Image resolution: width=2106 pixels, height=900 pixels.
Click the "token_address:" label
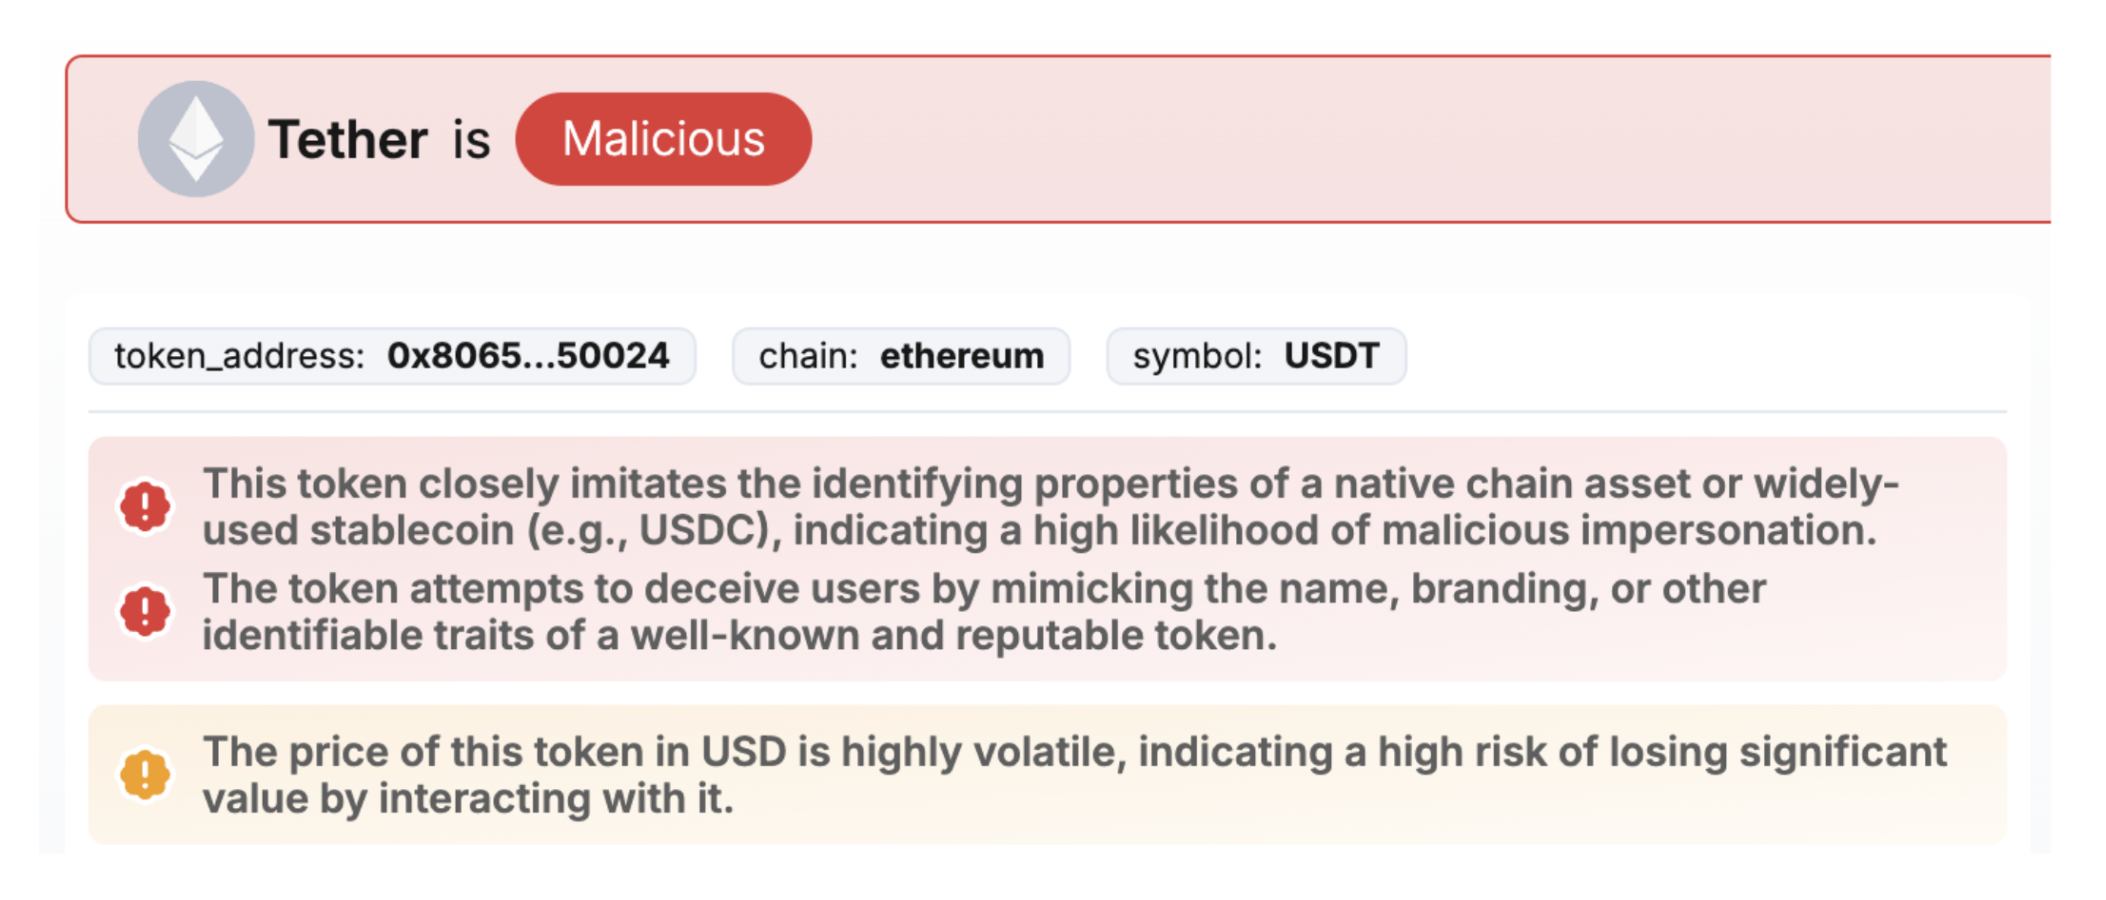click(x=239, y=356)
